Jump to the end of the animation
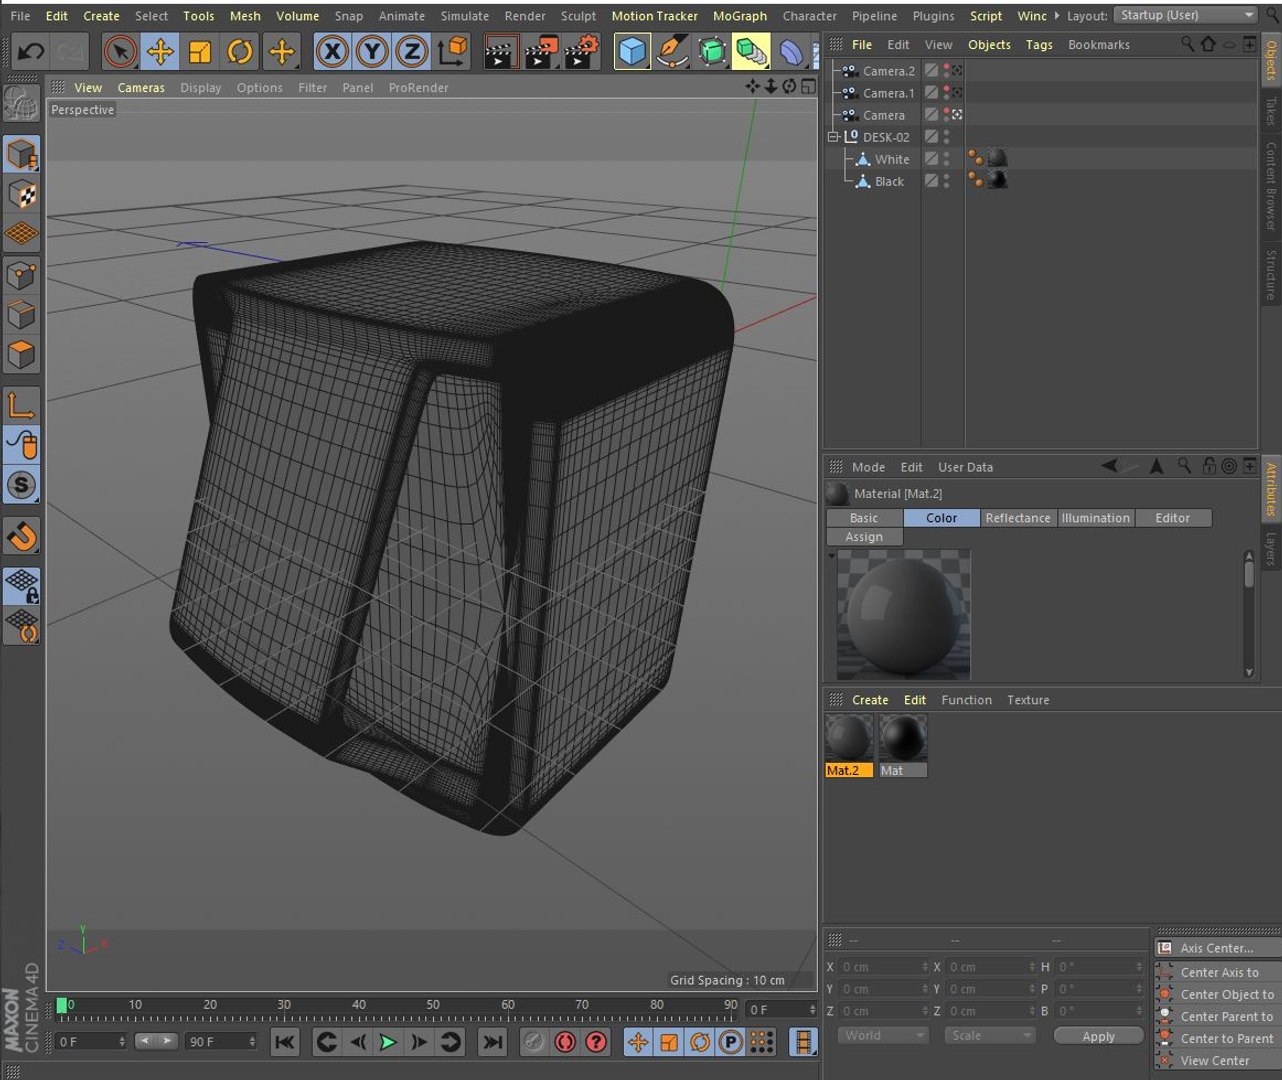Viewport: 1282px width, 1080px height. (493, 1042)
